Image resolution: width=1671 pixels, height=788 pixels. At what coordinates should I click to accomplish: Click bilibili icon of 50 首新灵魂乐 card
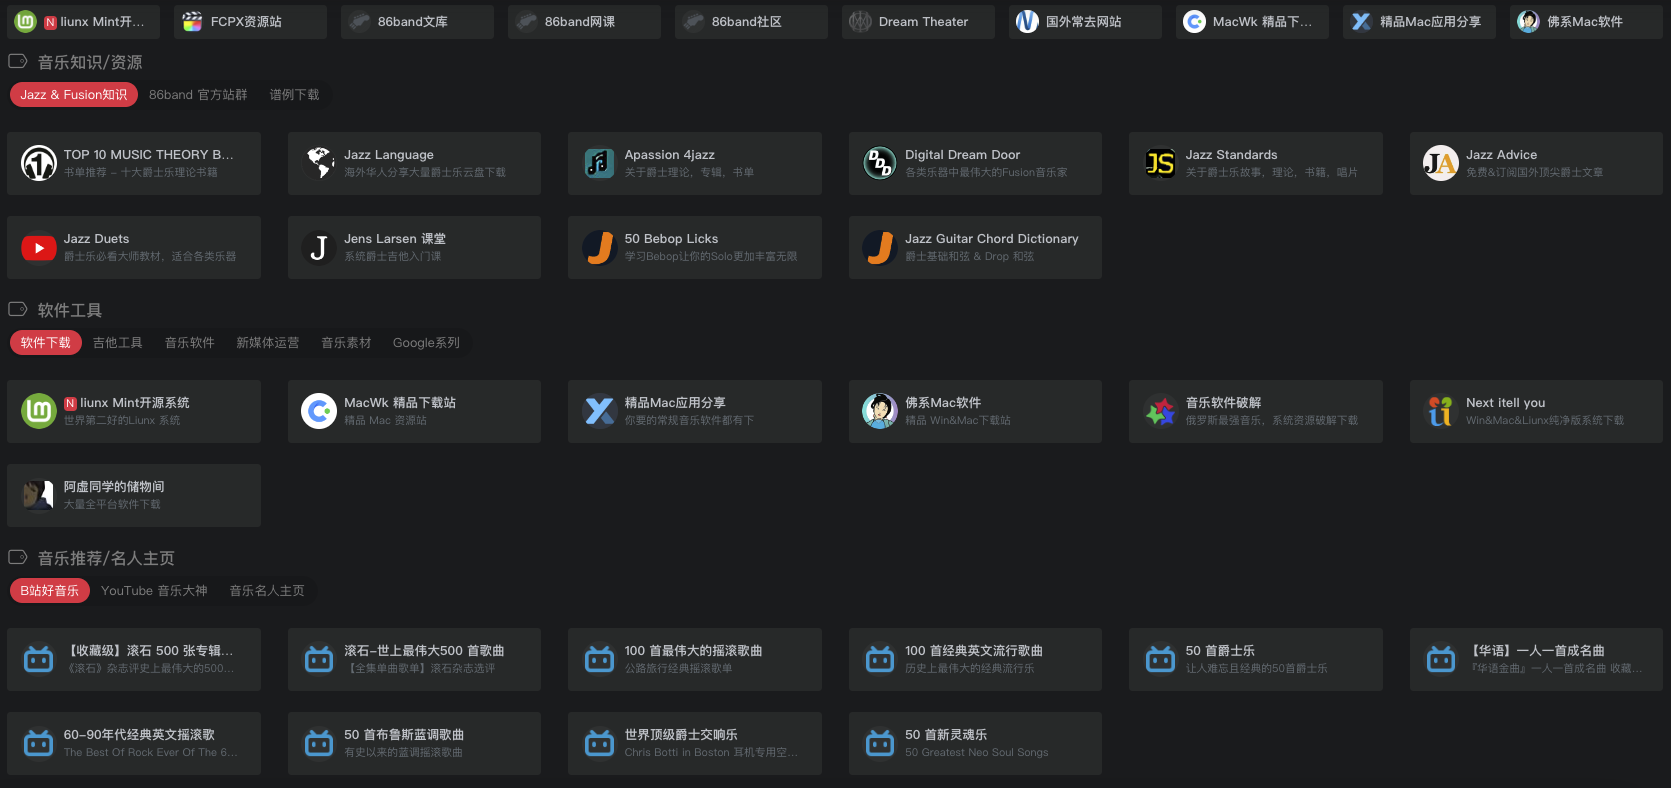pyautogui.click(x=880, y=743)
